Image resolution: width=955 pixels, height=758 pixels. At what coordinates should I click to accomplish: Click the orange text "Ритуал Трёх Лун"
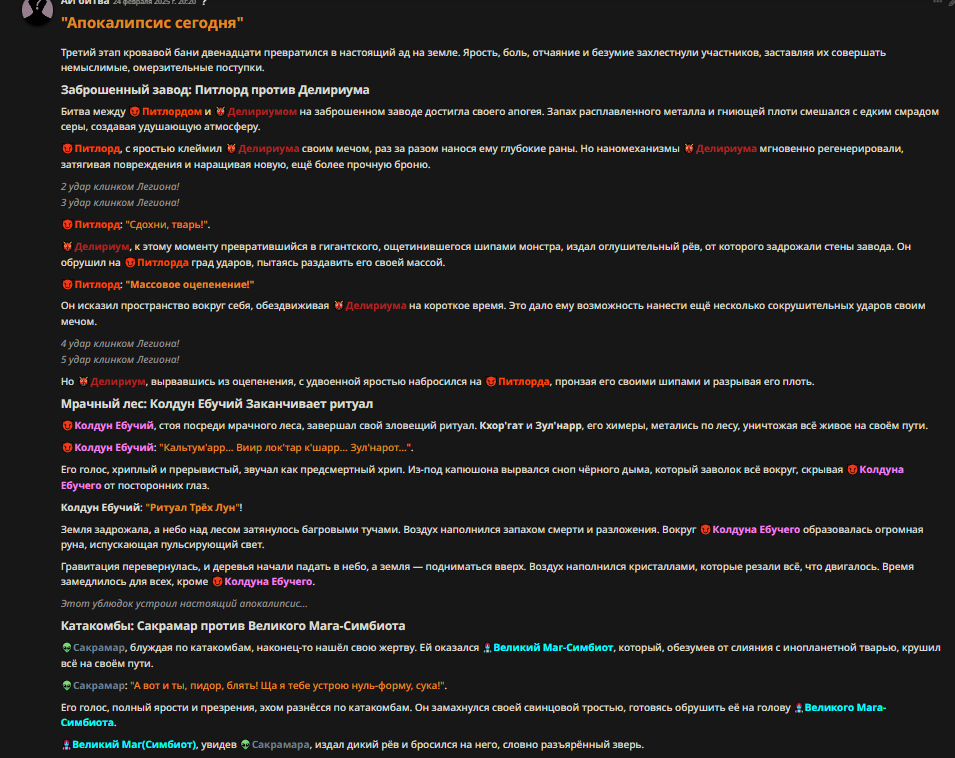point(193,508)
